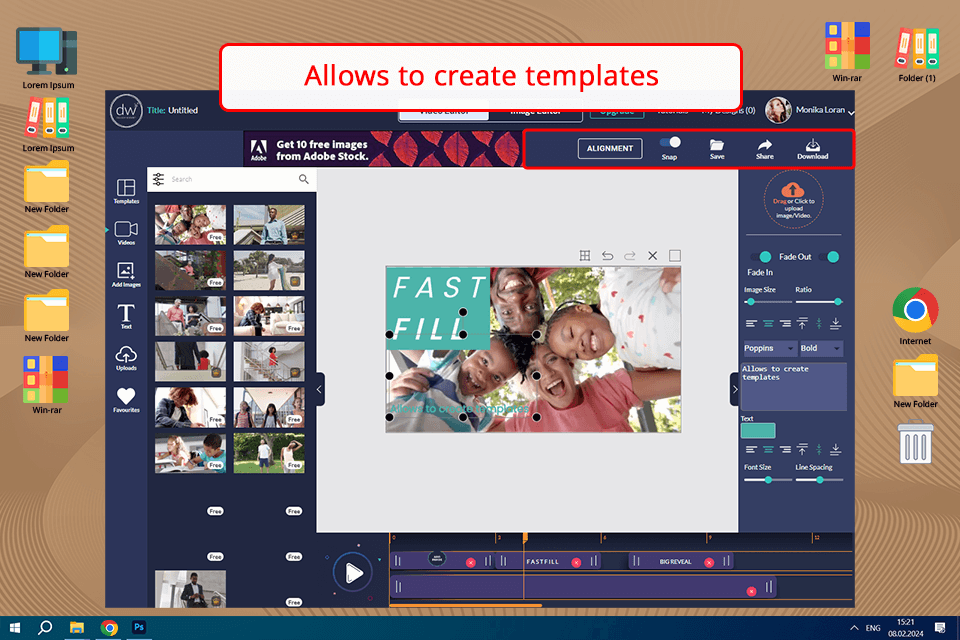
Task: Click Monika Loran profile avatar
Action: pos(778,110)
